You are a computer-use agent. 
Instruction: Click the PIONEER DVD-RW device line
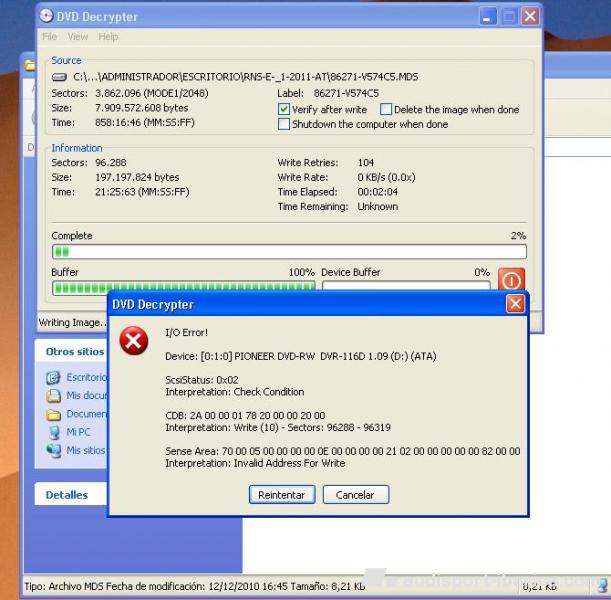click(x=301, y=356)
